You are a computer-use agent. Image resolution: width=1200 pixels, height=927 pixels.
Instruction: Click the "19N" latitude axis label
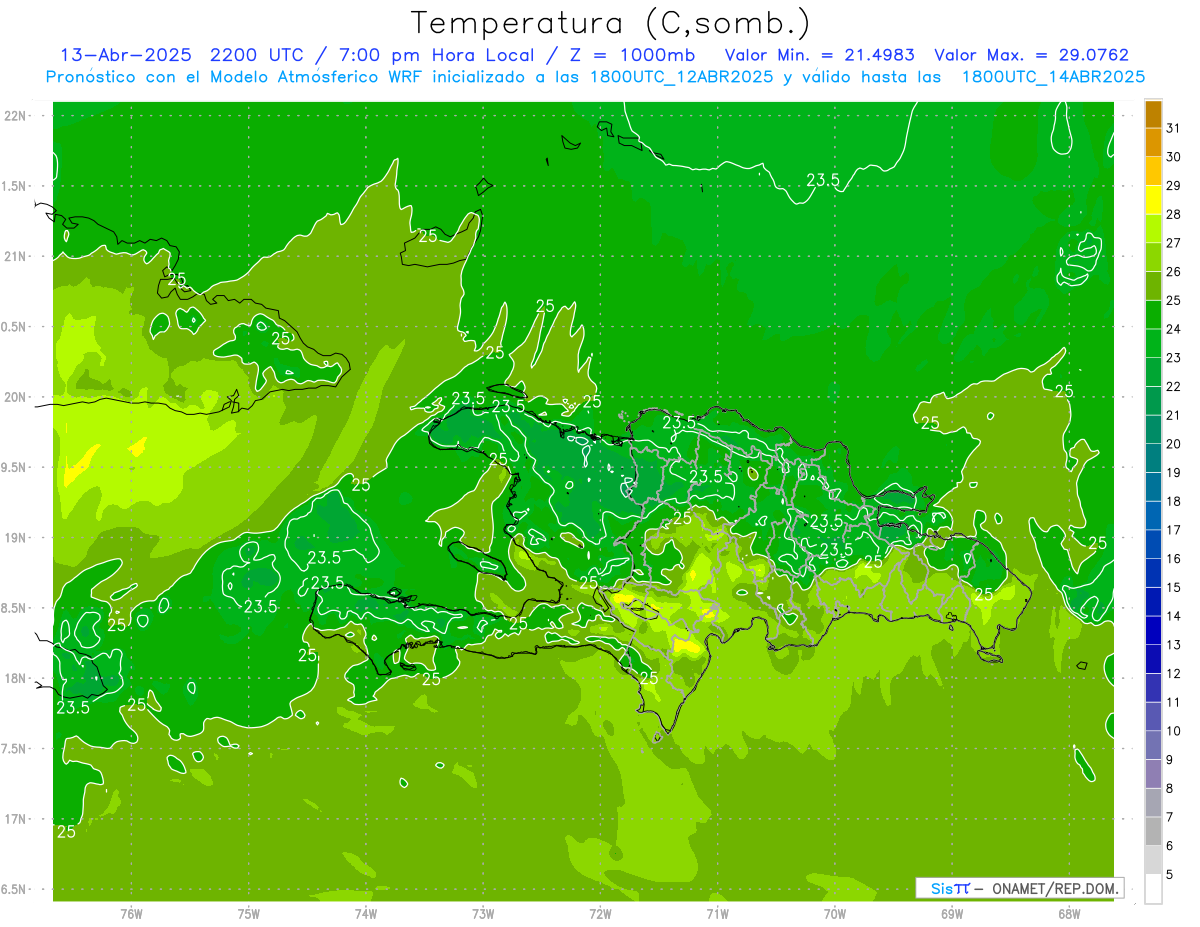(17, 538)
